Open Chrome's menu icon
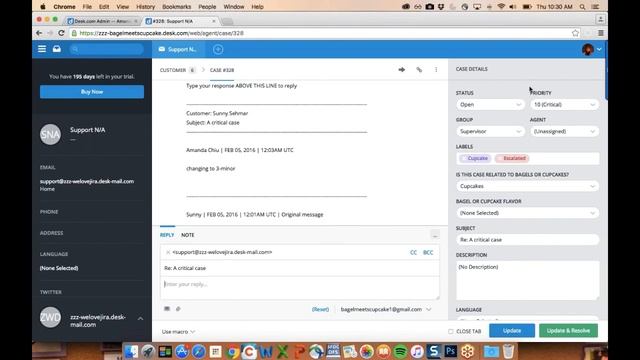 pyautogui.click(x=600, y=33)
